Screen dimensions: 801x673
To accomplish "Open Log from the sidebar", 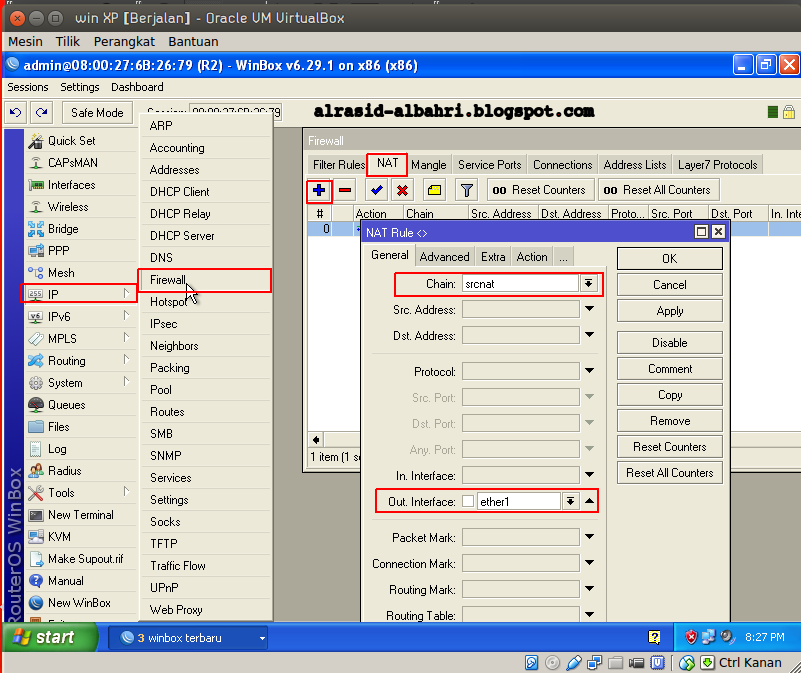I will [x=57, y=449].
